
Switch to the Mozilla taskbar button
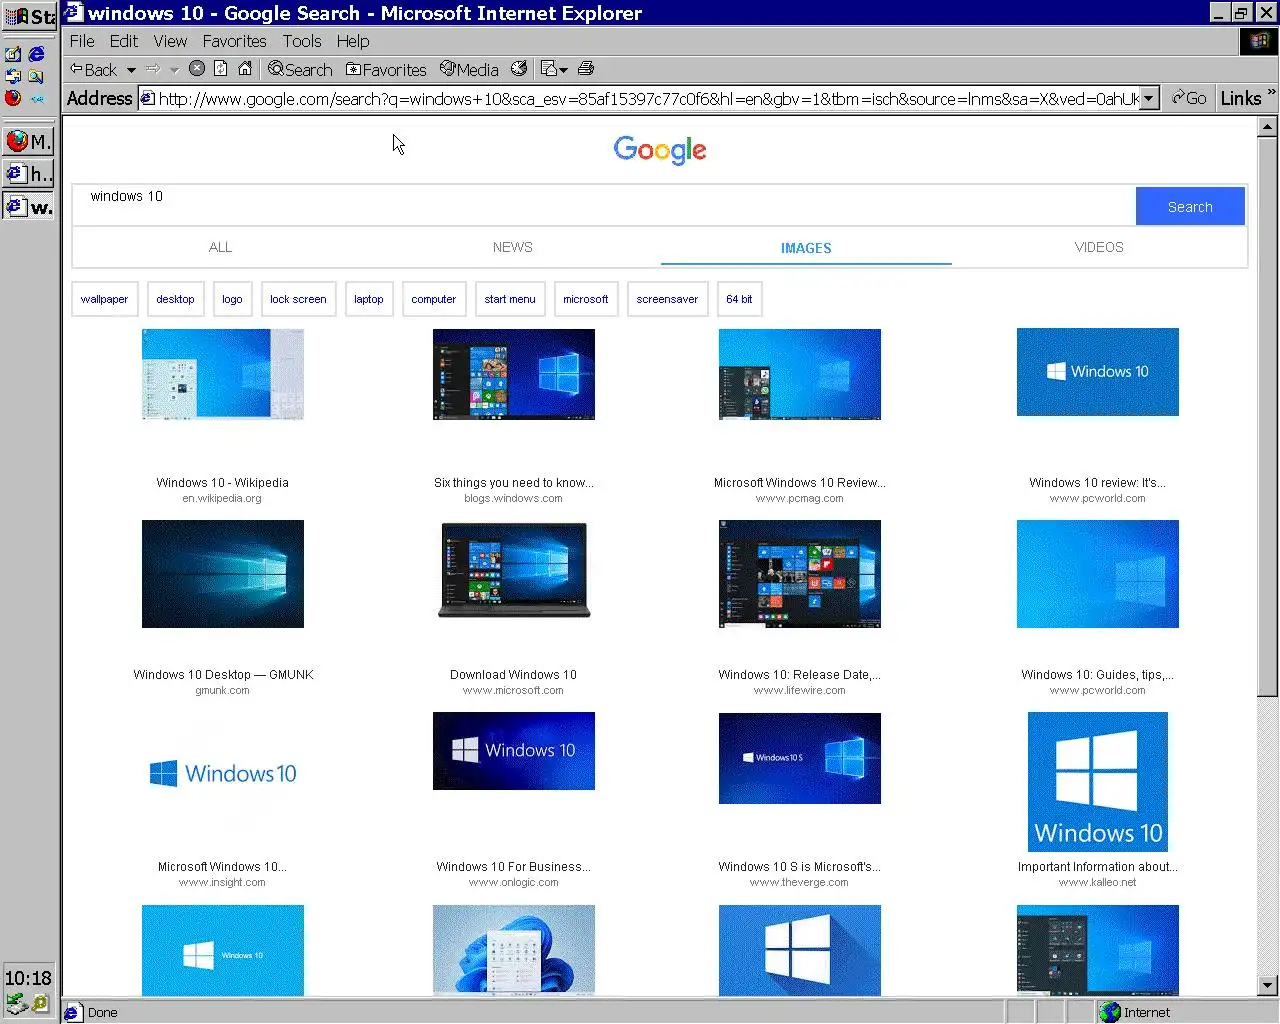pos(29,141)
